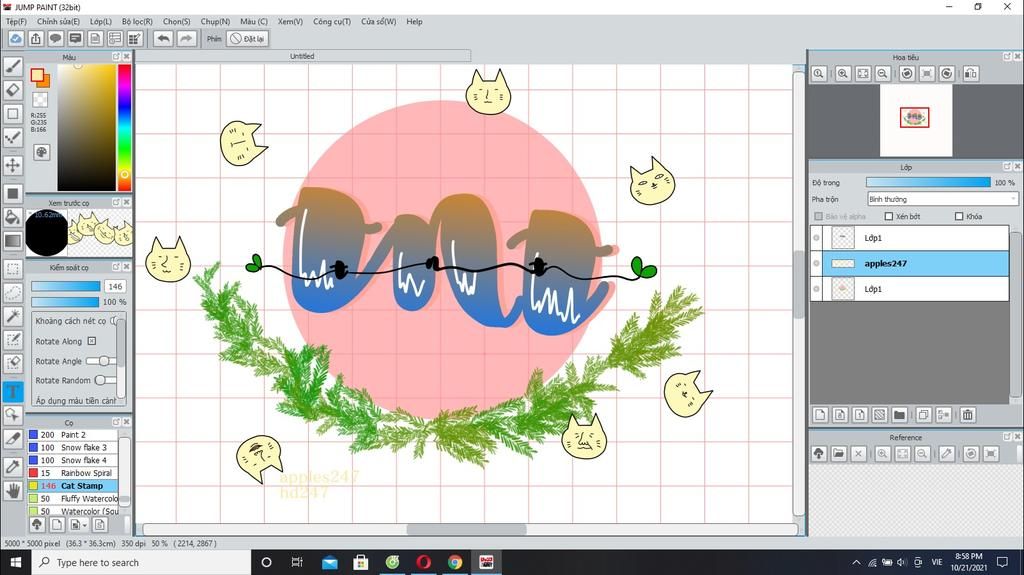Delete layer with trash icon in Lớp panel
Screen dimensions: 1024x575
tap(968, 415)
